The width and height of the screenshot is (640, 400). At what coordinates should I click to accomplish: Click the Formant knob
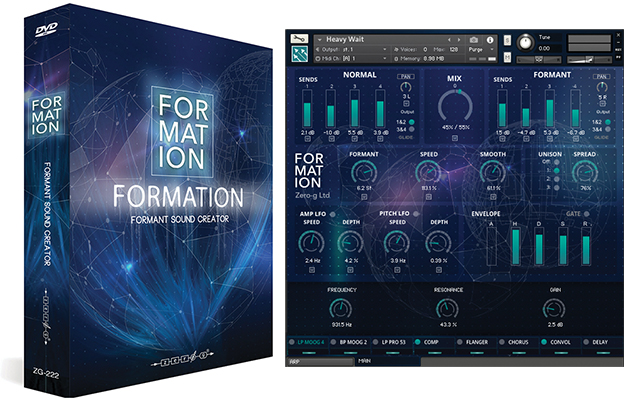click(364, 171)
